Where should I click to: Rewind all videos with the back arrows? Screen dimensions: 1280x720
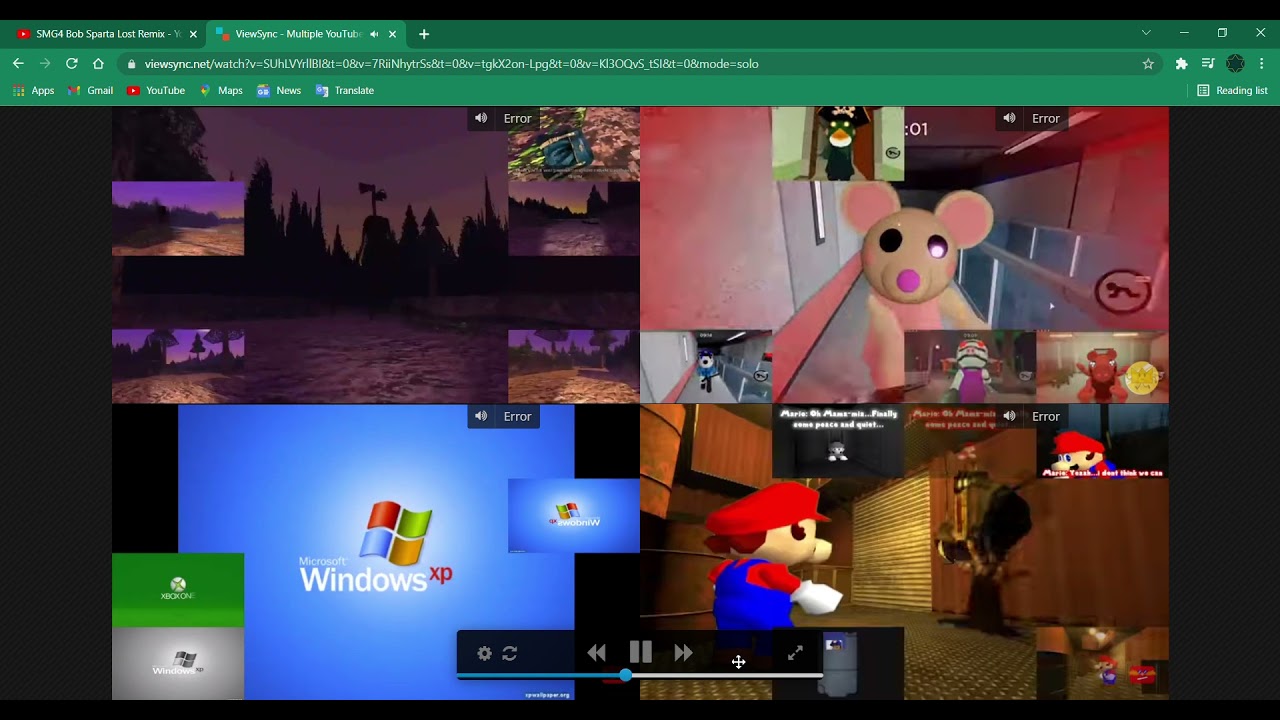[x=597, y=653]
